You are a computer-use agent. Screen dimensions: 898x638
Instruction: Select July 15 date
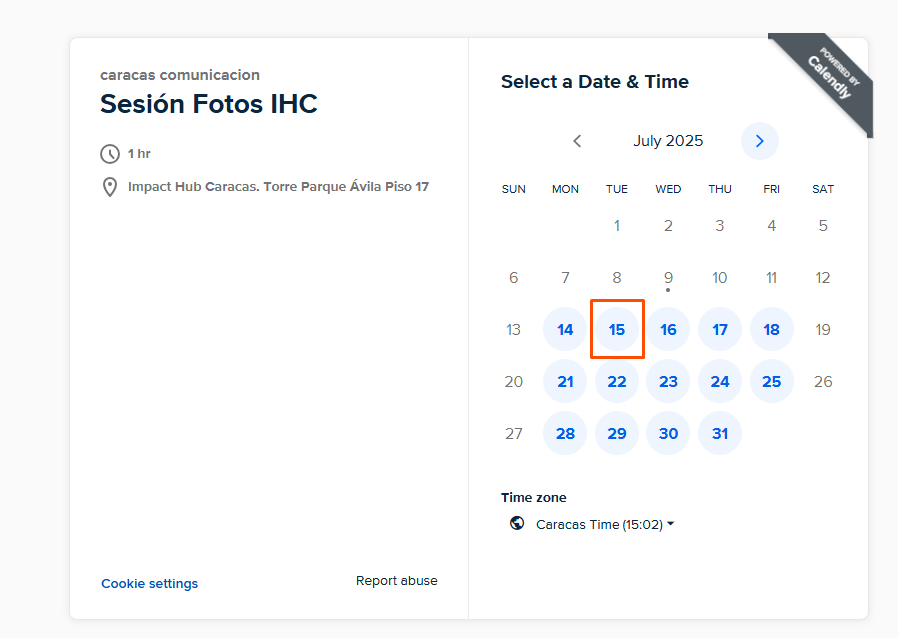[x=617, y=329]
